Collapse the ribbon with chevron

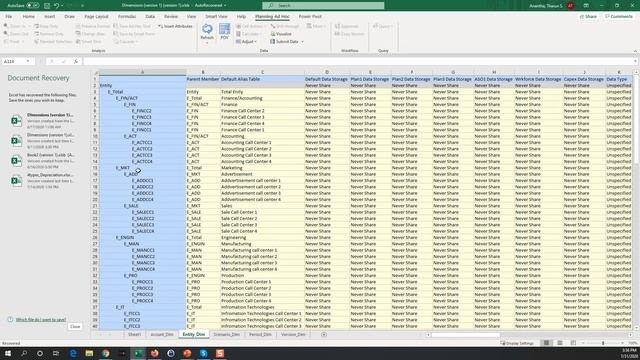tap(635, 51)
